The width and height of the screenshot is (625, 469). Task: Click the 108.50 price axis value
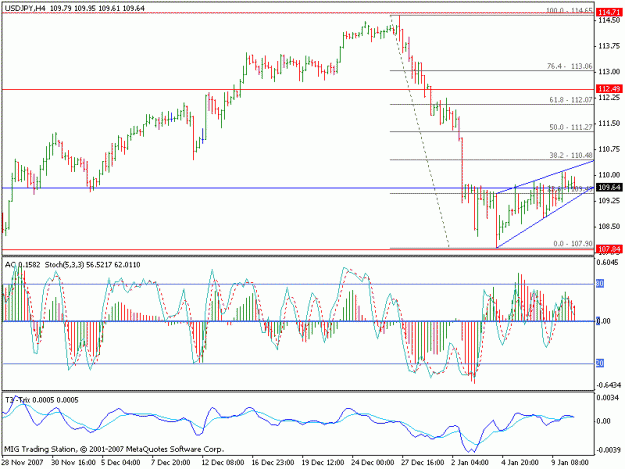click(609, 226)
